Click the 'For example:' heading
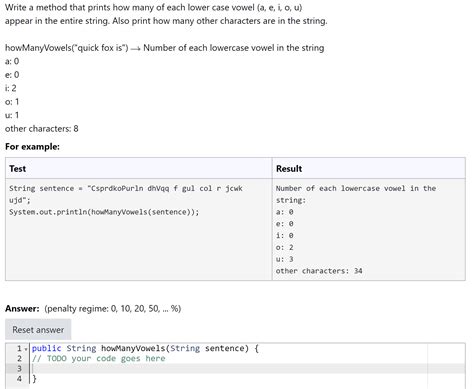The image size is (474, 389). (x=32, y=147)
